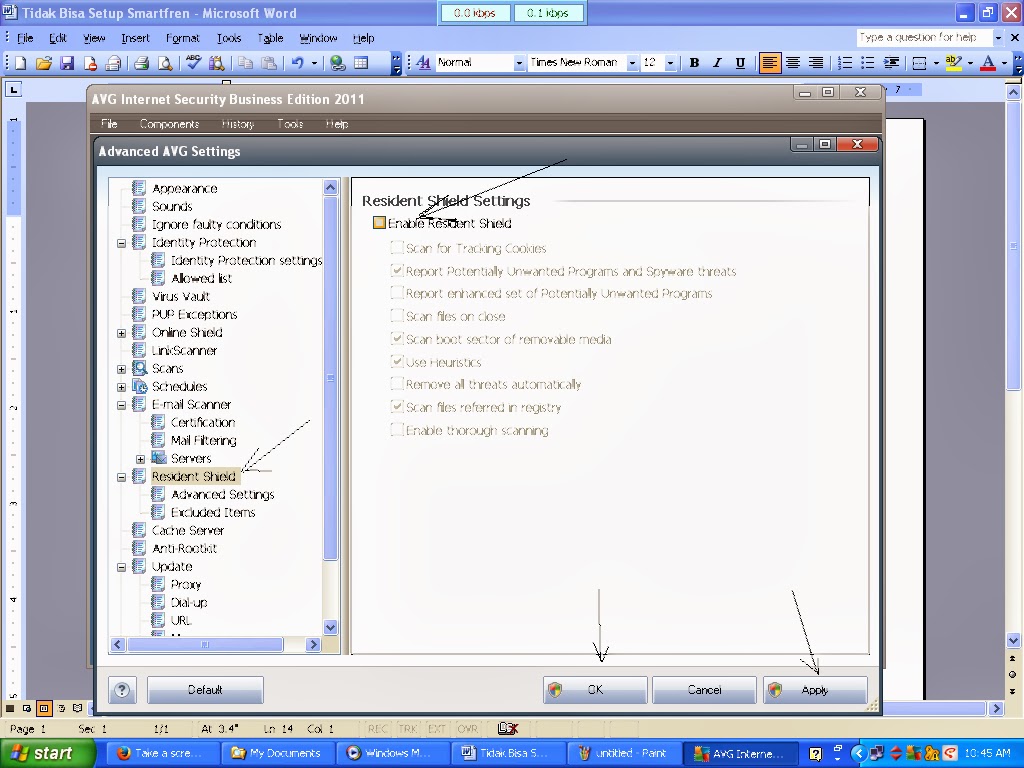Screen dimensions: 1024x768
Task: Toggle Scan files on close checkbox
Action: click(396, 316)
